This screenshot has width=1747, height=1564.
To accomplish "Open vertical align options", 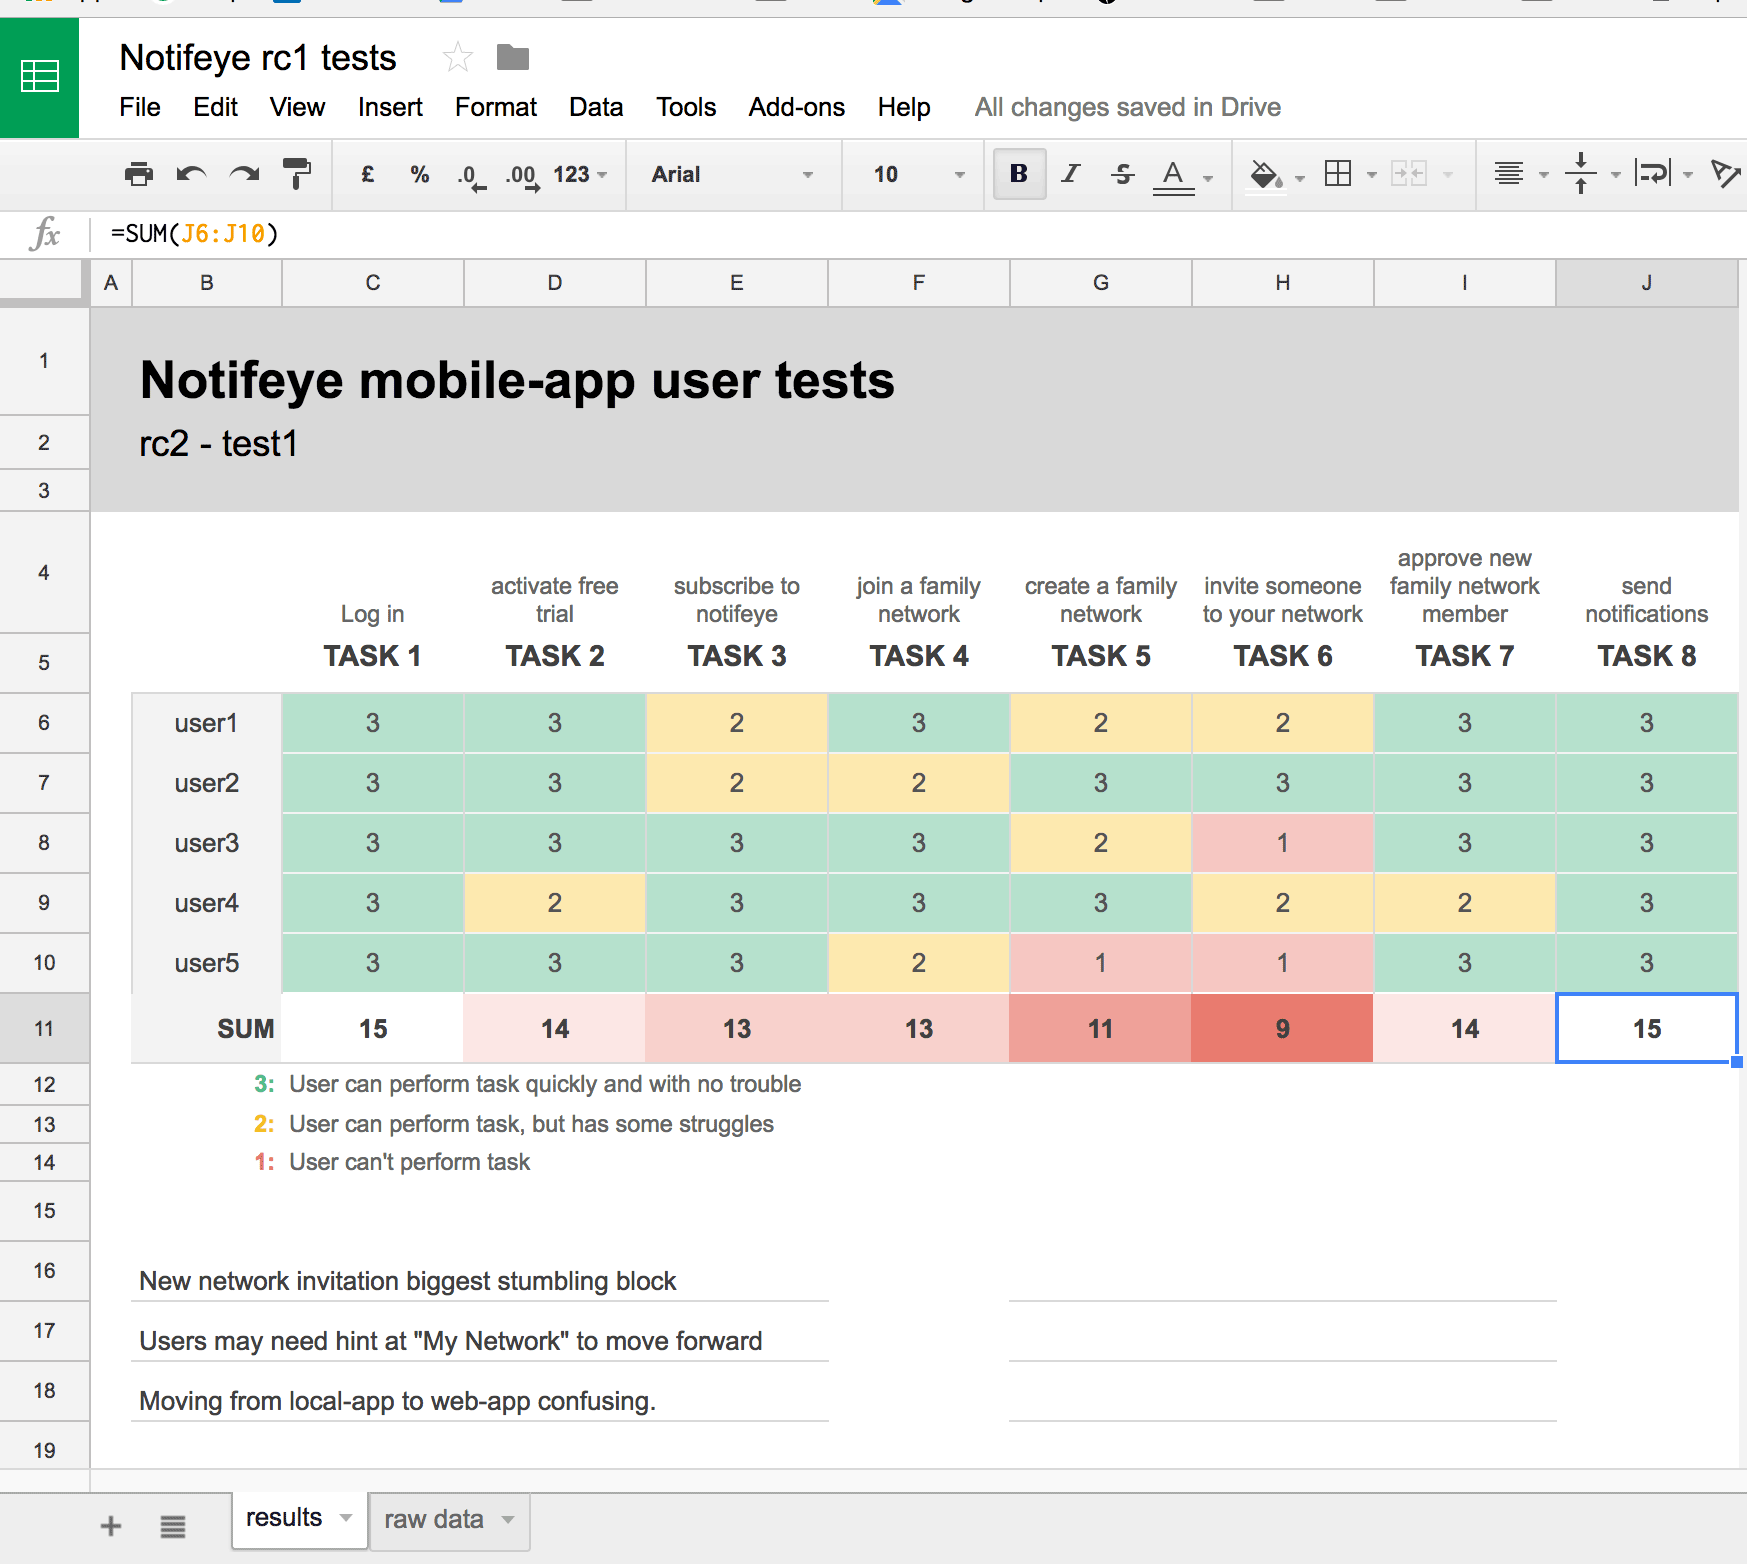I will 1581,174.
